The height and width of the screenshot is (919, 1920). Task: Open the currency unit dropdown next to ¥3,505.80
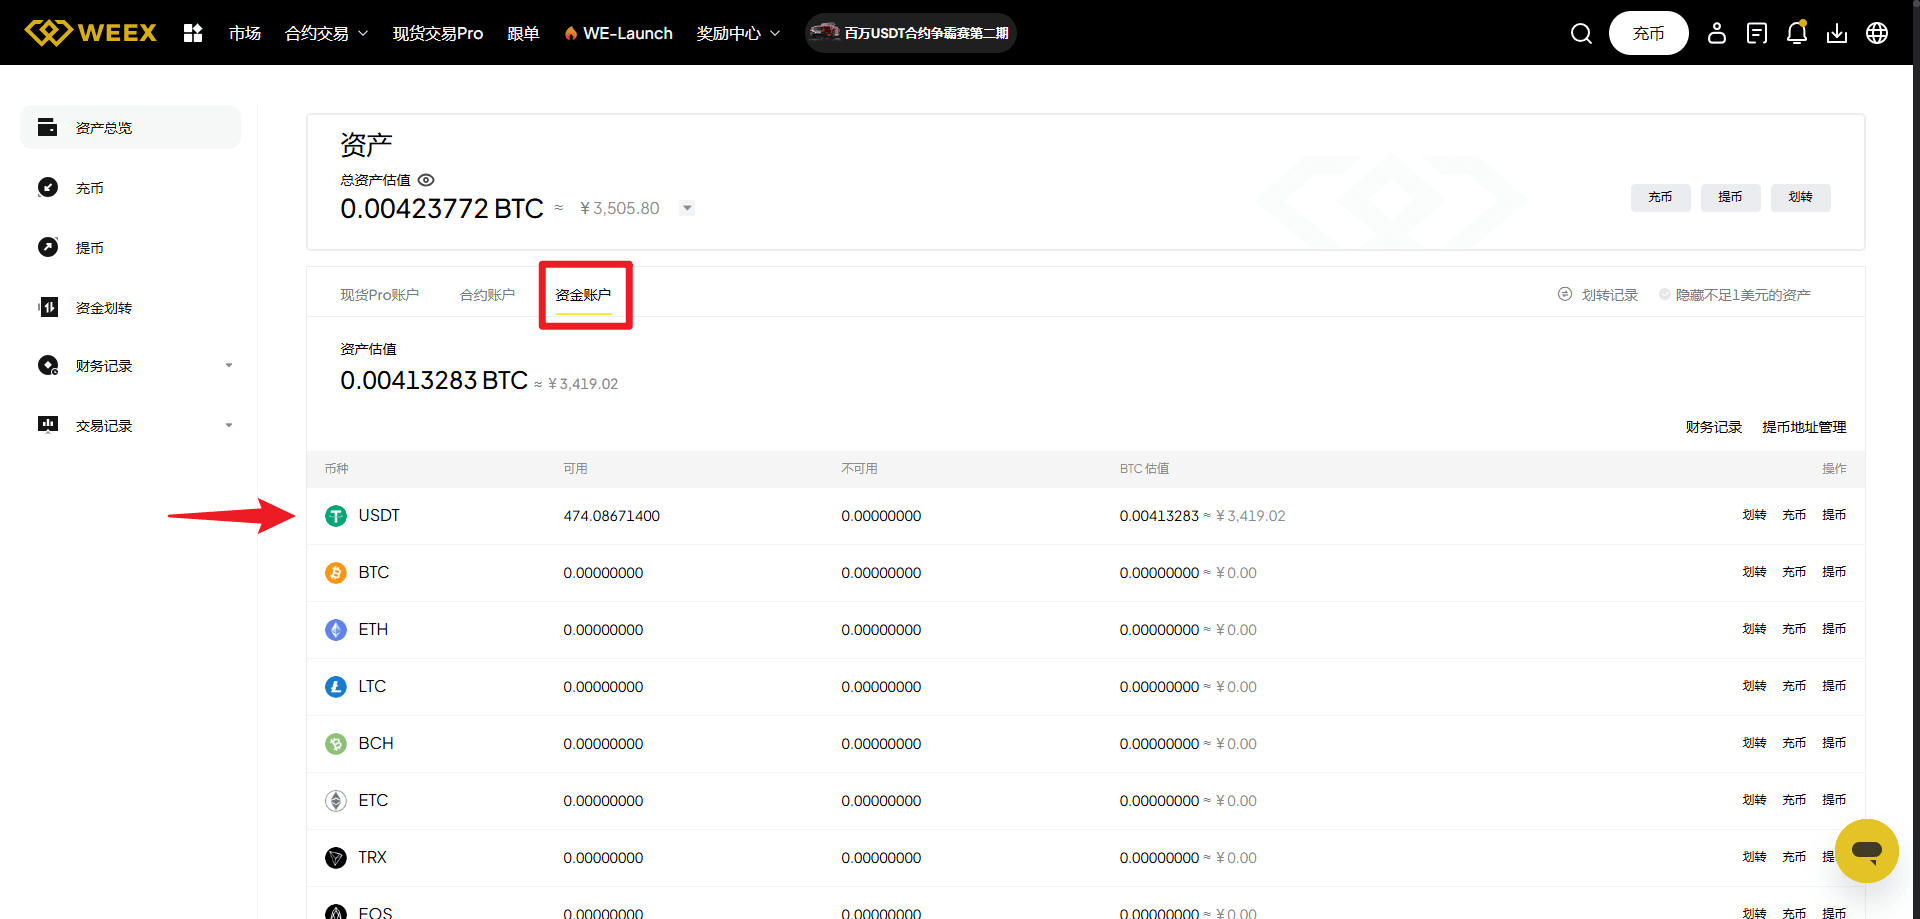pyautogui.click(x=687, y=208)
